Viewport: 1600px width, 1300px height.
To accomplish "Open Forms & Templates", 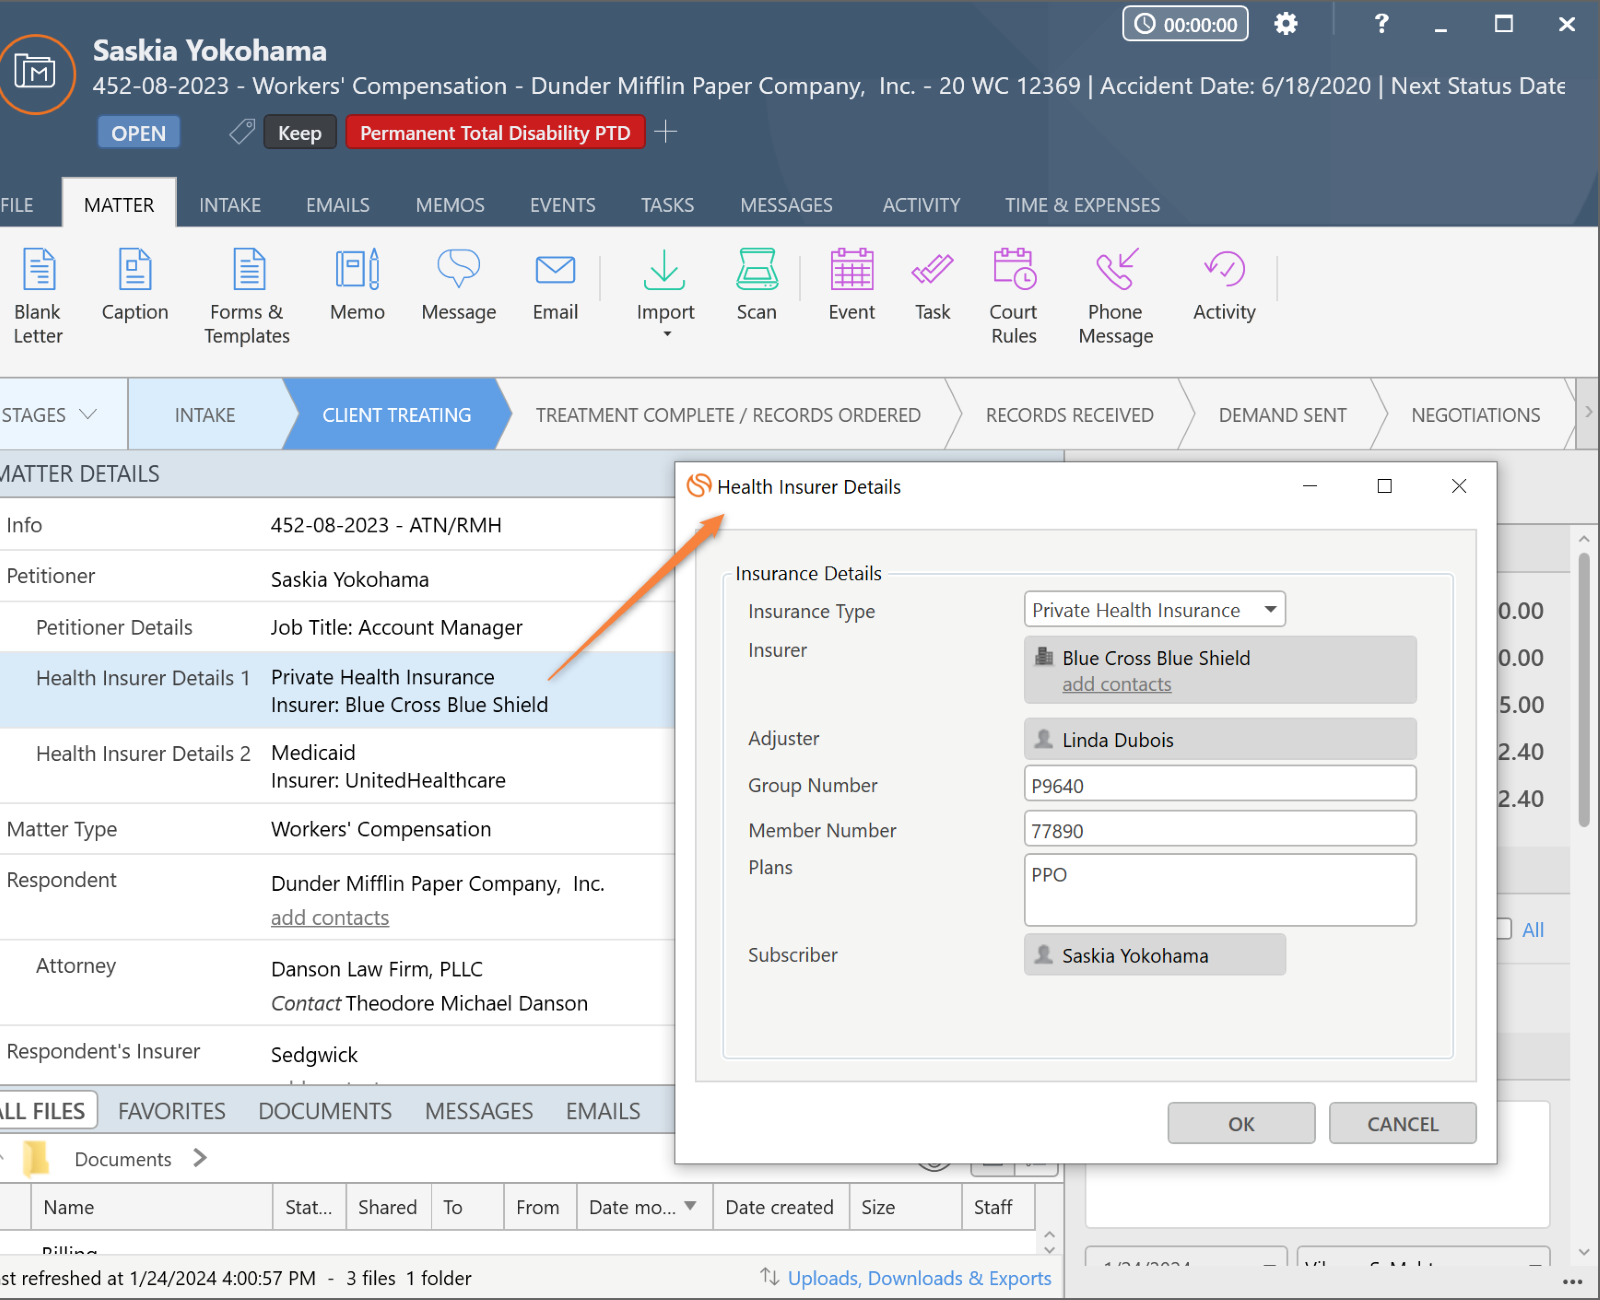I will (247, 296).
